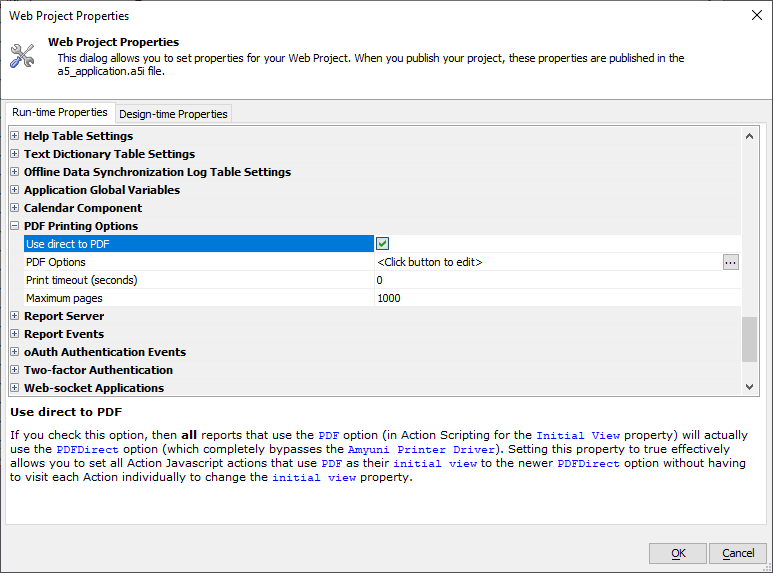Expand Offline Data Synchronization Log Table Settings
Viewport: 773px width, 573px height.
pyautogui.click(x=15, y=172)
